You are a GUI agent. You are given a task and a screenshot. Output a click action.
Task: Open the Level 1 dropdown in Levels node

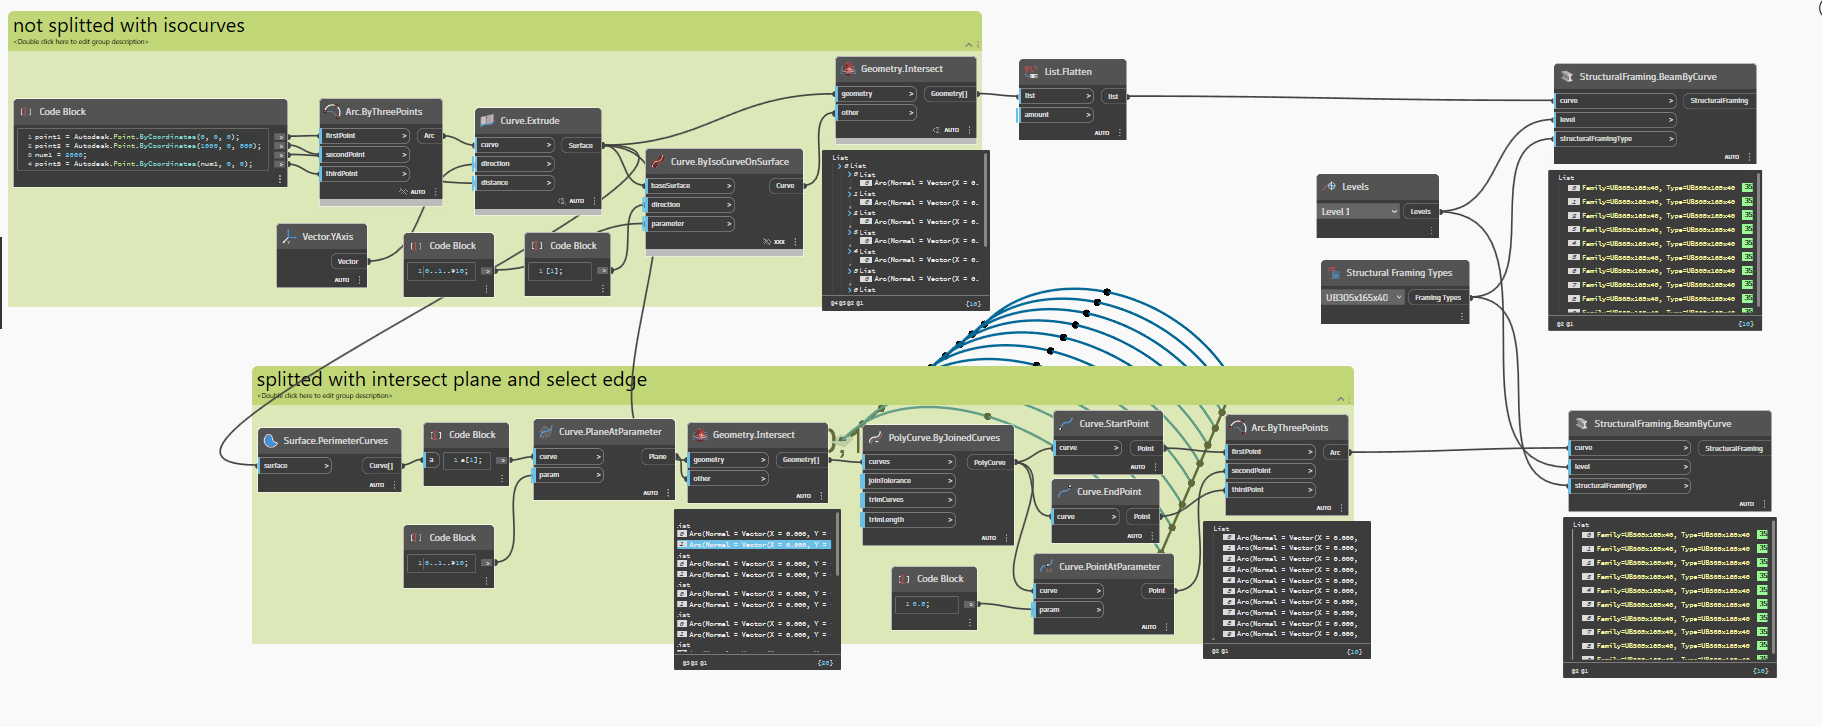[1359, 212]
